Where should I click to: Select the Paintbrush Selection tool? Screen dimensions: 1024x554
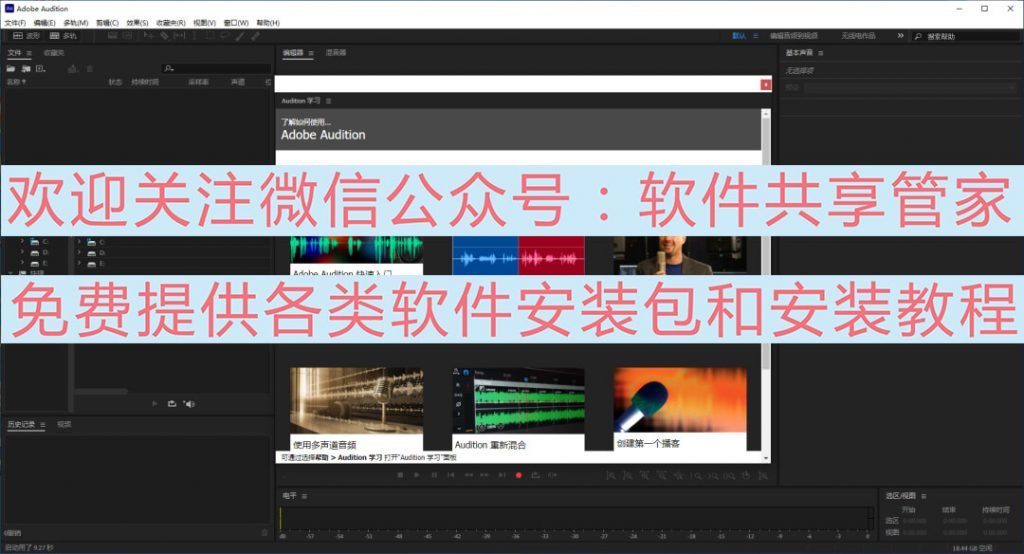pos(240,36)
